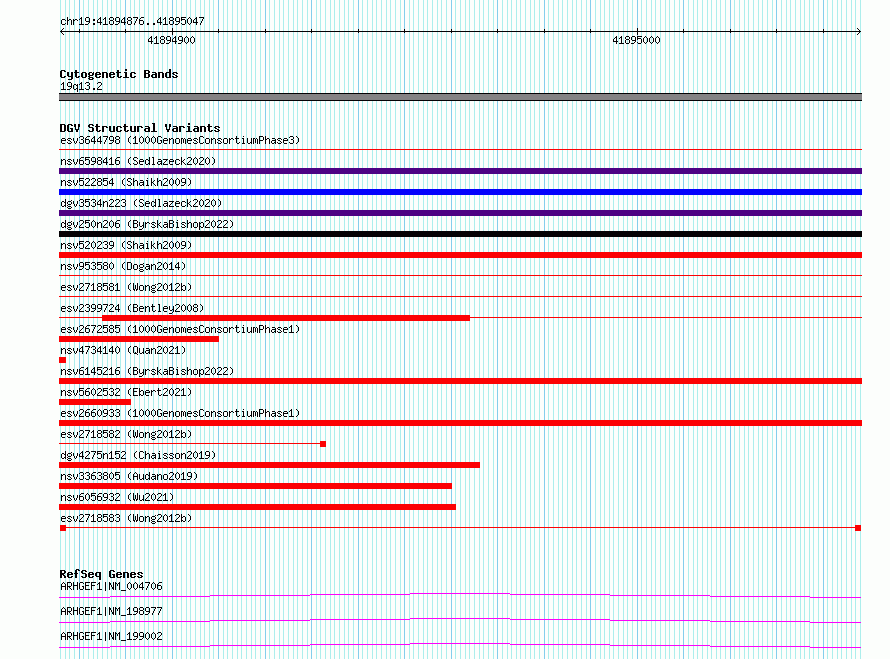Click variant label nsv6056932 (Wu2021)
Screen dimensions: 890x659
pyautogui.click(x=117, y=497)
